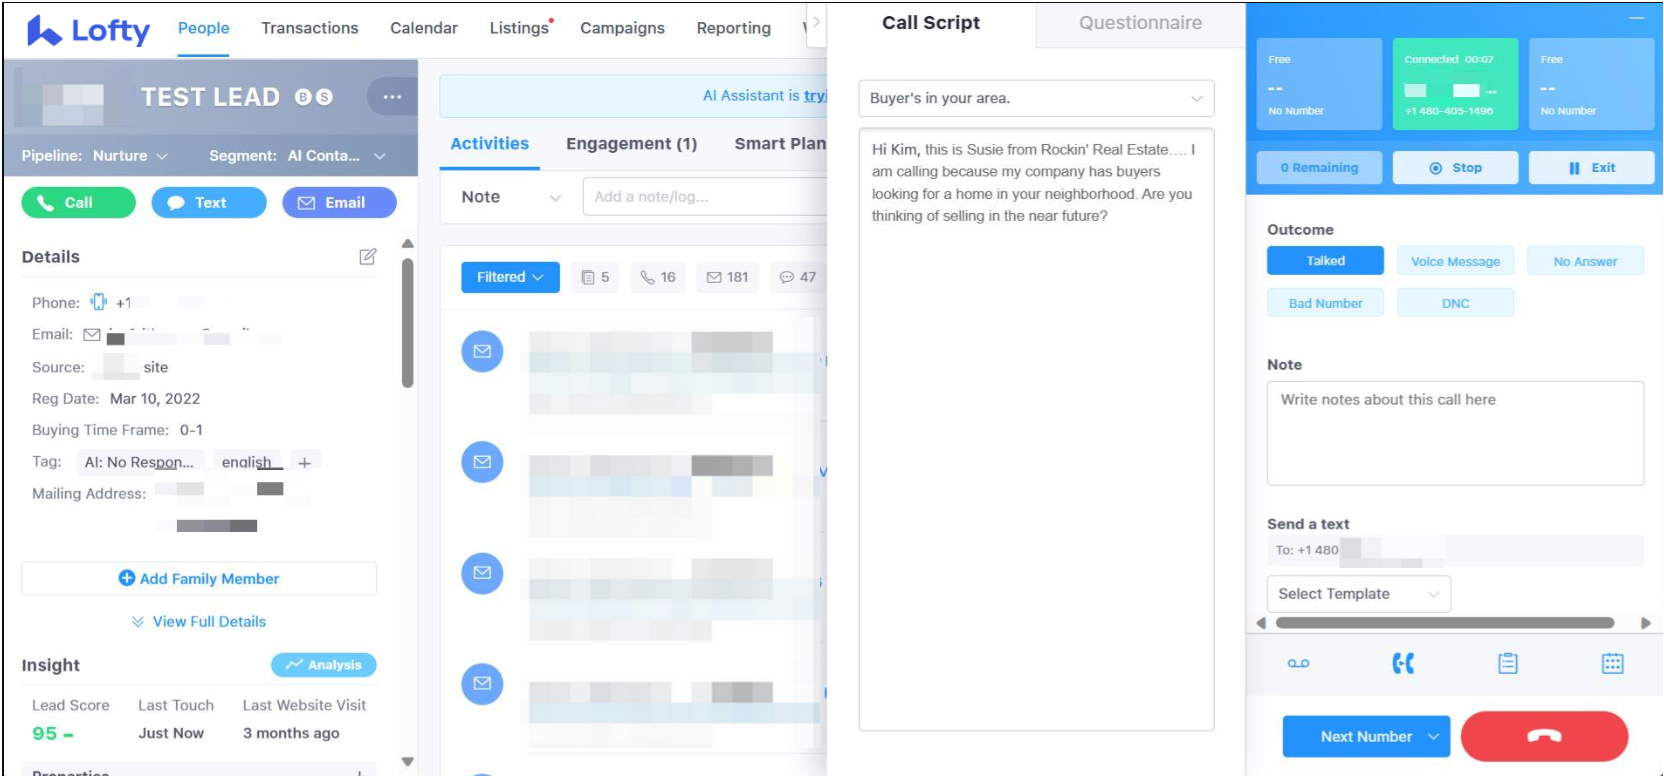Open voicemail drop icon in dialer
Viewport: 1664px width, 776px height.
[x=1298, y=663]
